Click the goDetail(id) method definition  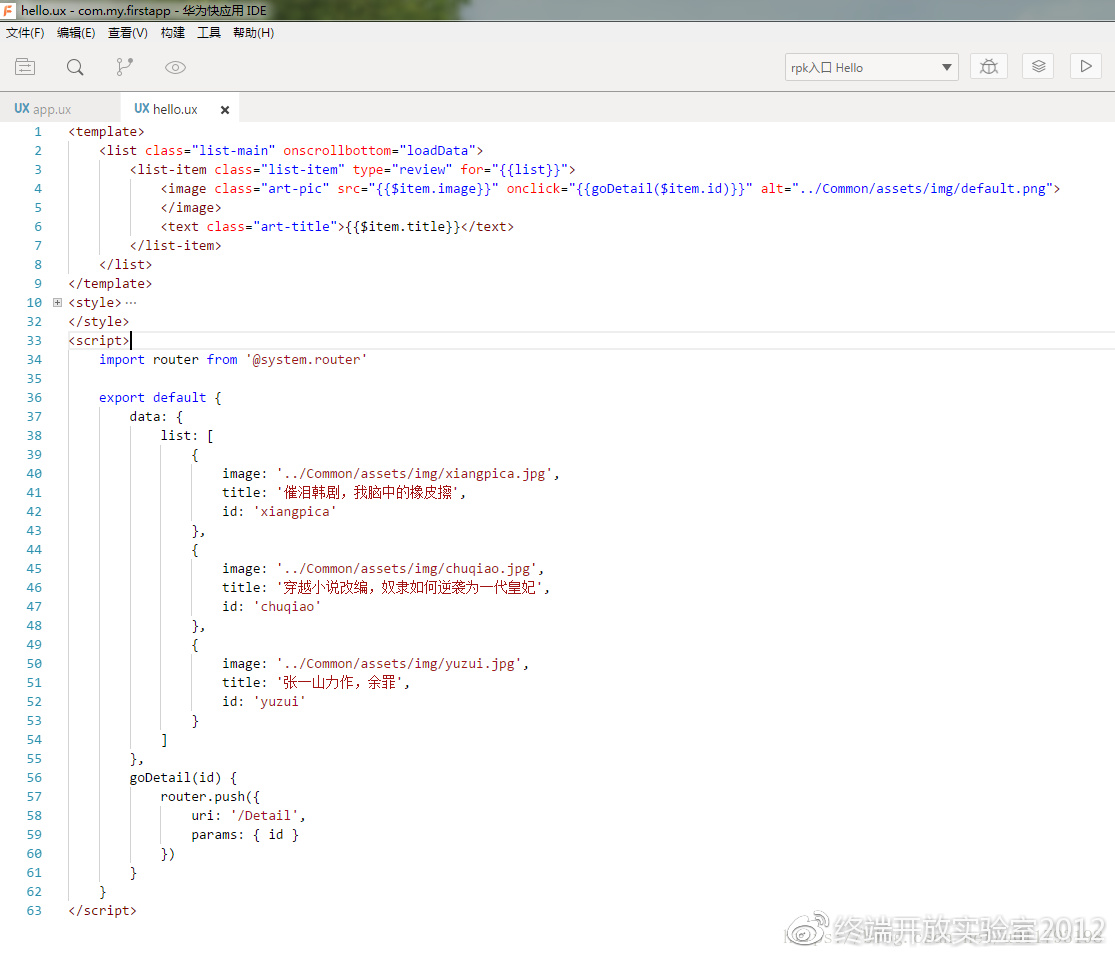(183, 777)
